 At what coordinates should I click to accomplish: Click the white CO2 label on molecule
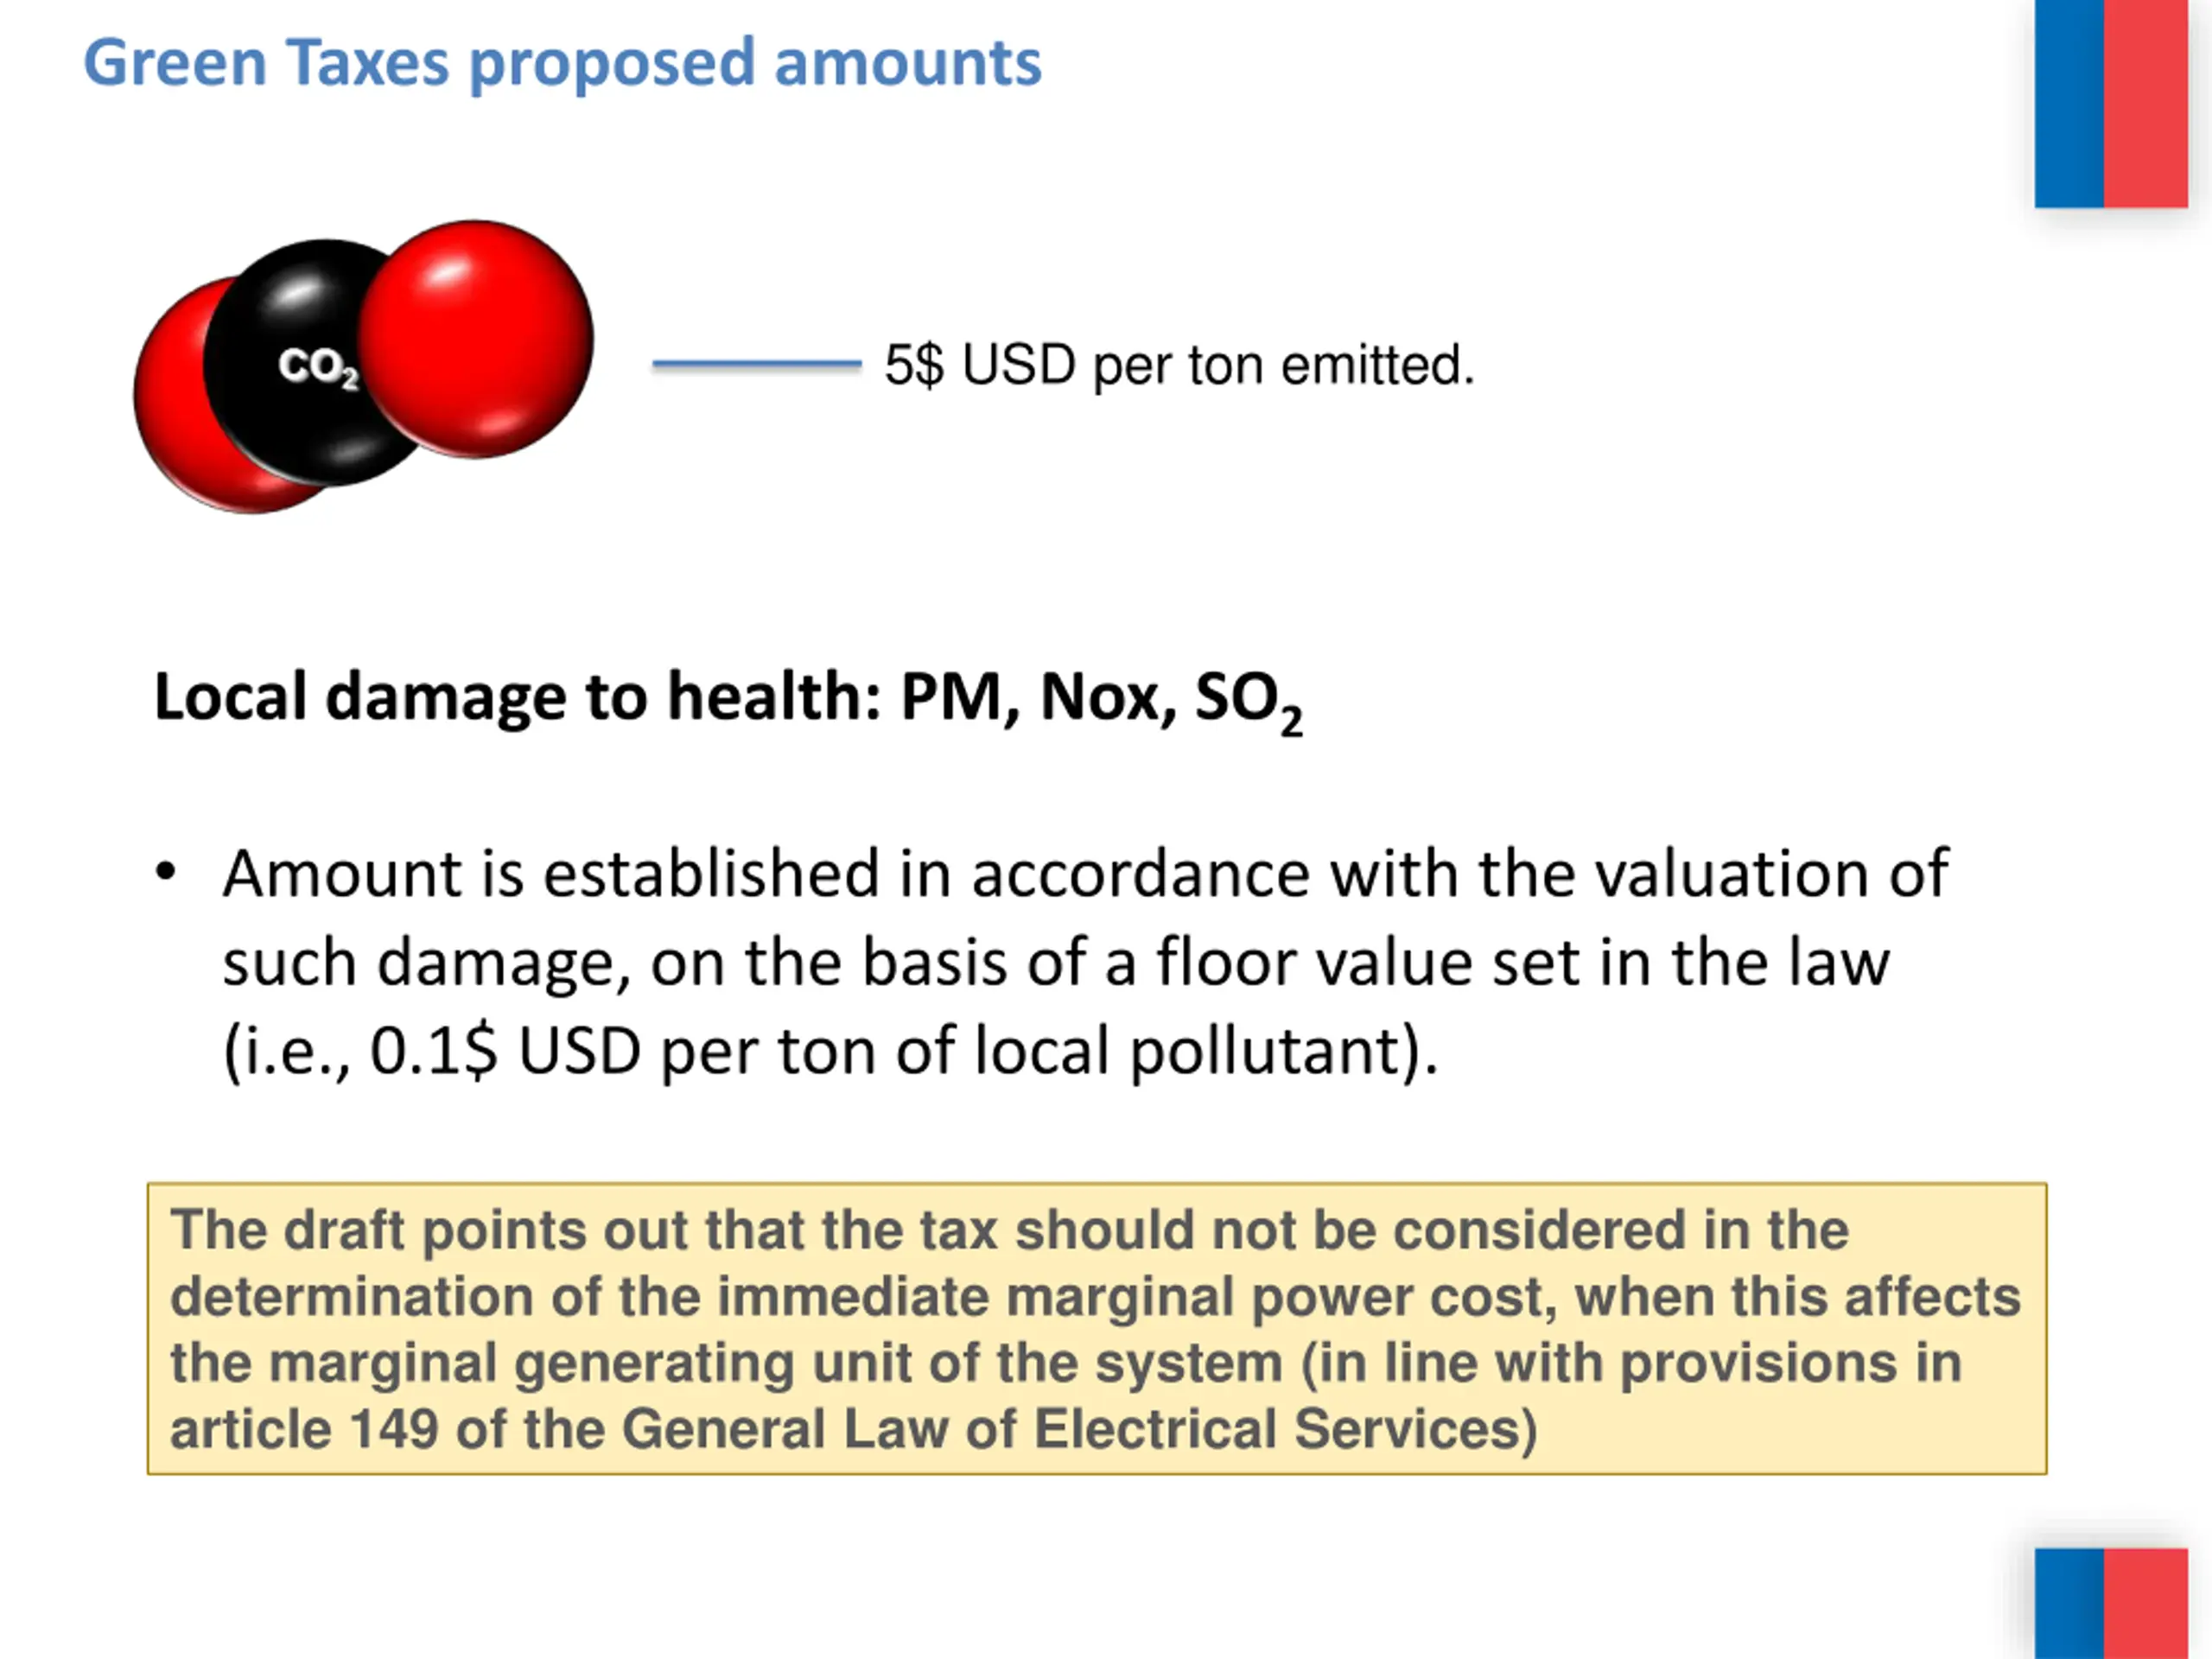pos(318,367)
